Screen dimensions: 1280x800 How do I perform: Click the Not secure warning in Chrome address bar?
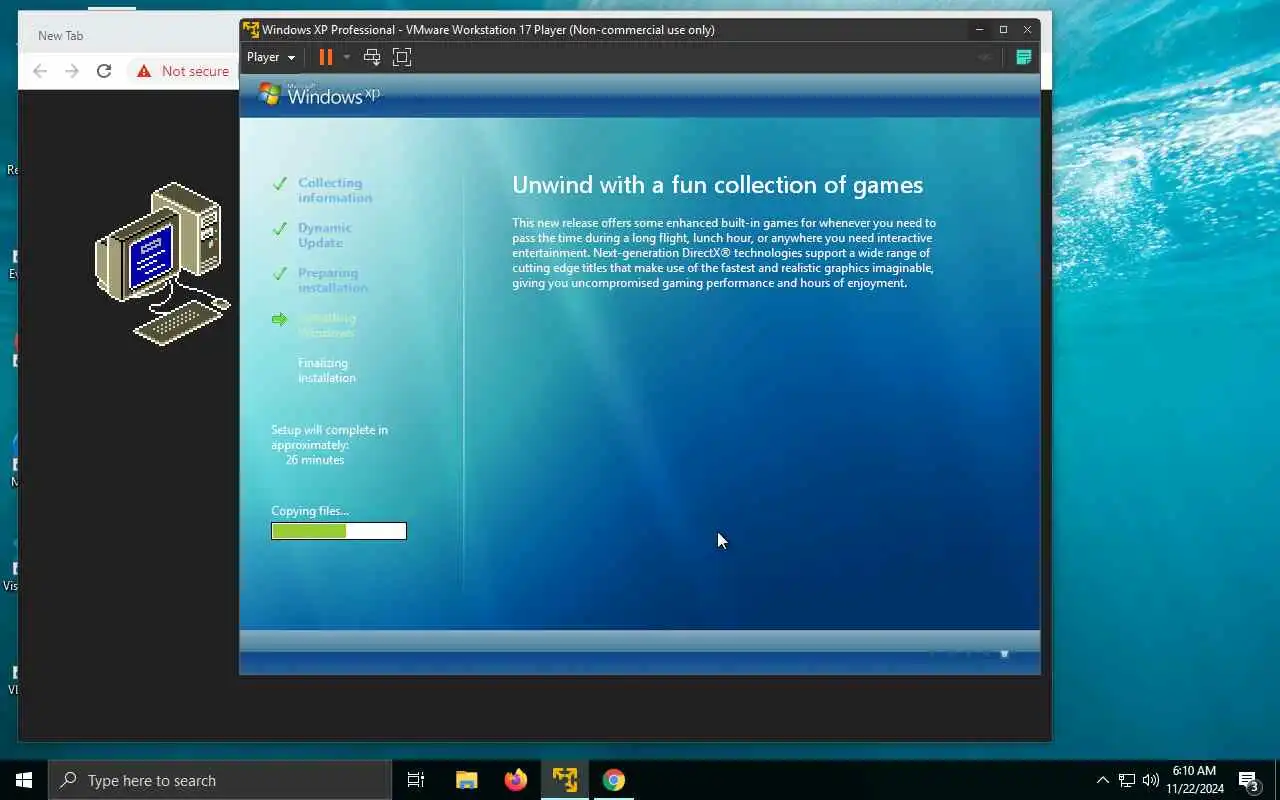[x=183, y=71]
